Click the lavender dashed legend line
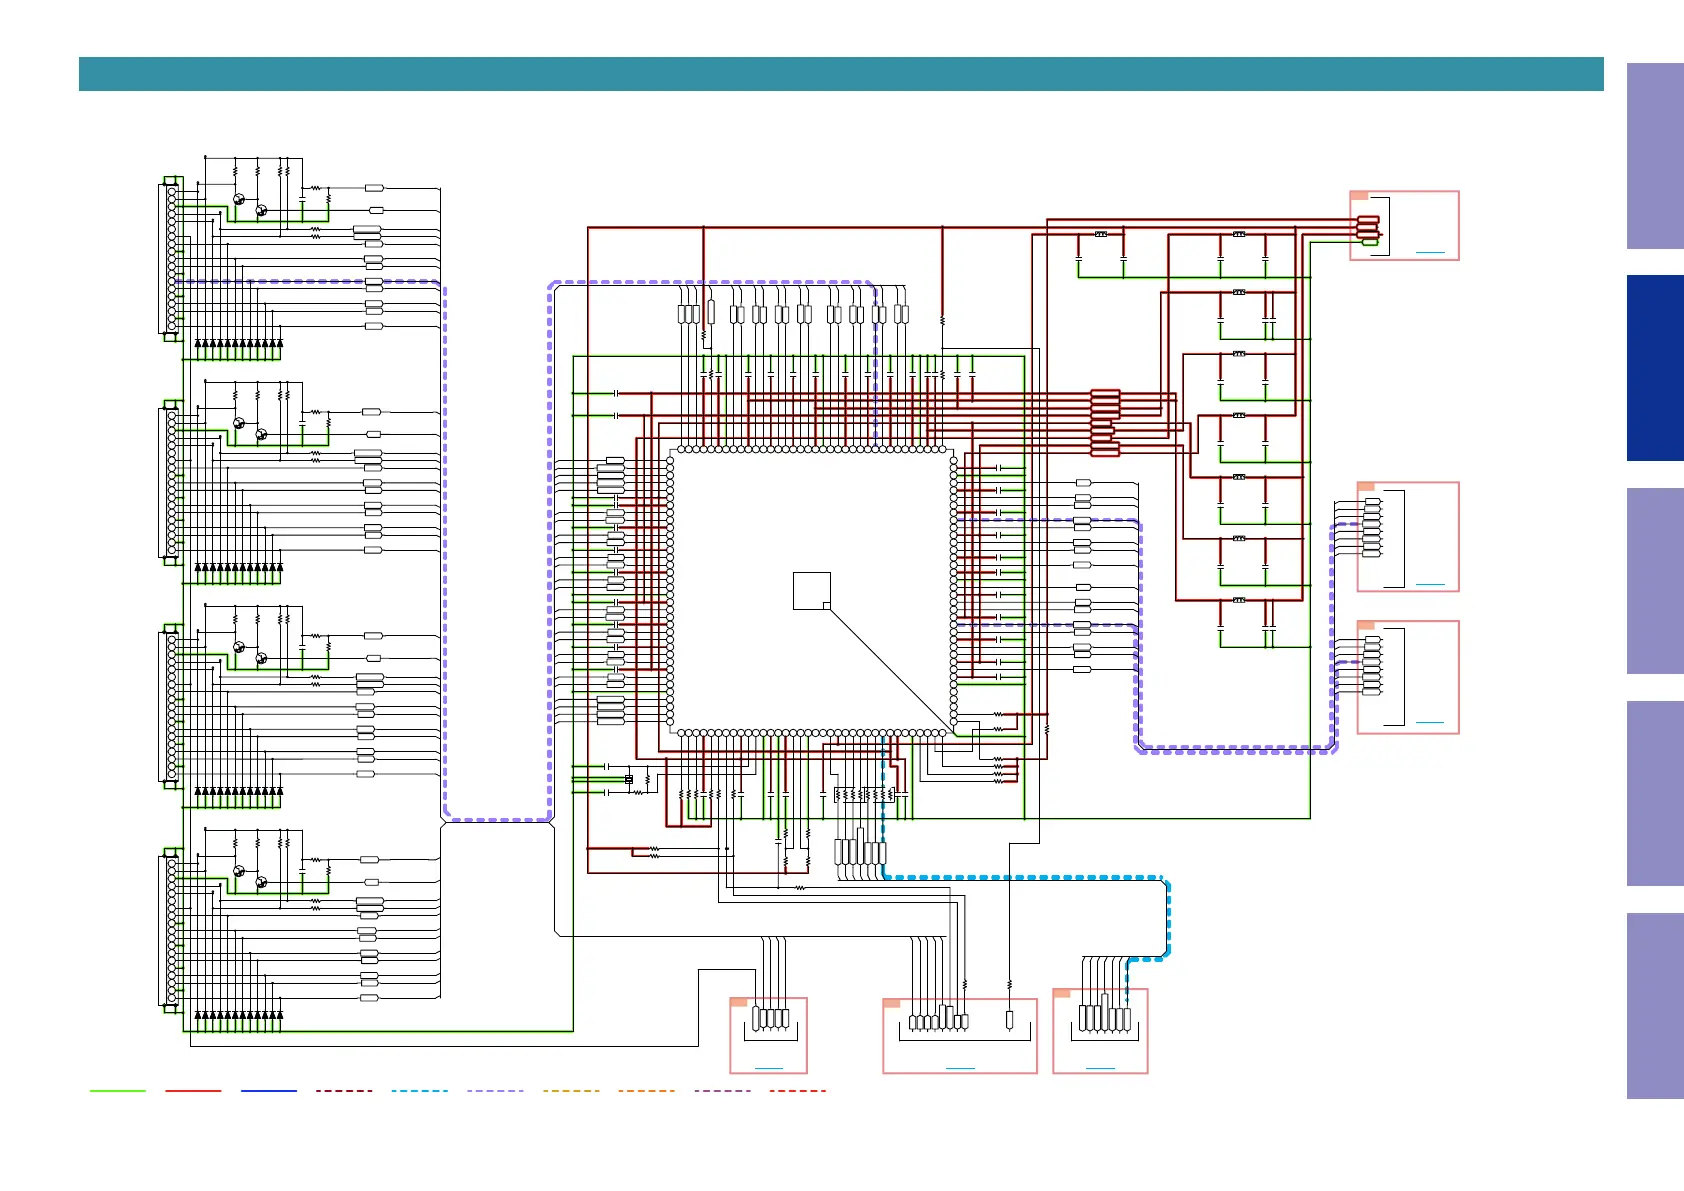Screen dimensions: 1684x1191 496,1090
